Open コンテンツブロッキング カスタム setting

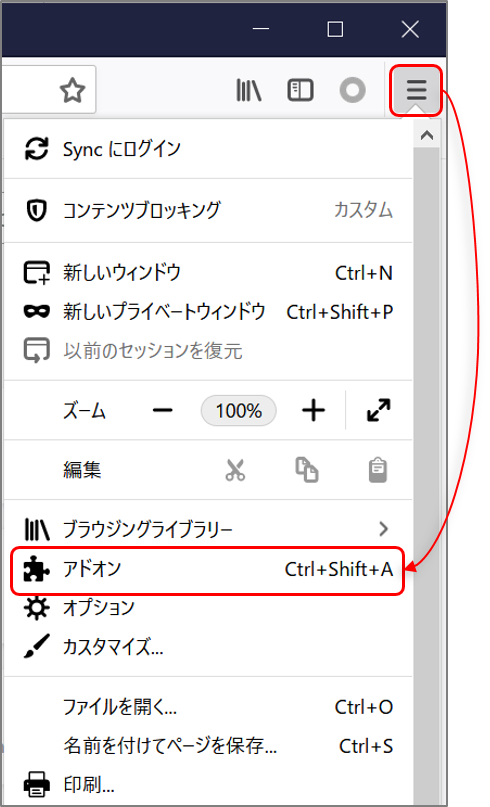[x=208, y=210]
